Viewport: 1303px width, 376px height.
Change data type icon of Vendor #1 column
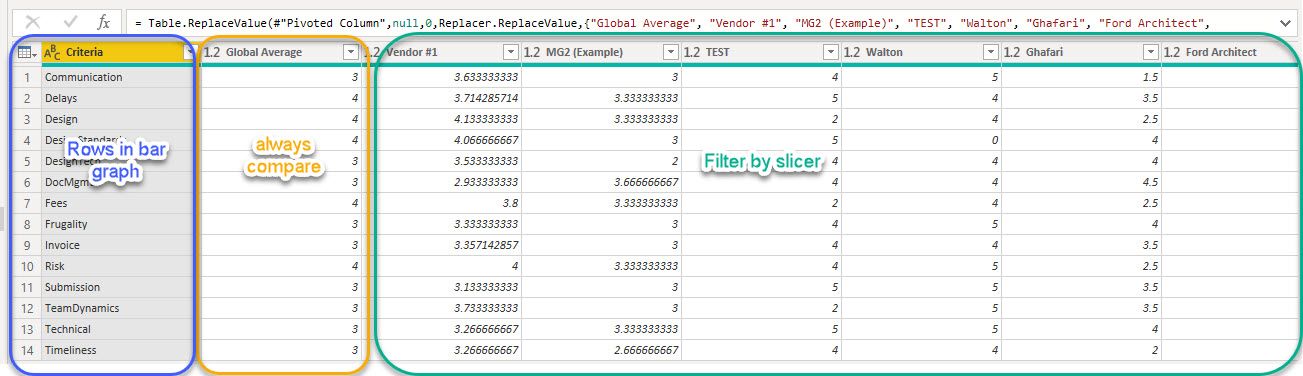click(x=371, y=52)
